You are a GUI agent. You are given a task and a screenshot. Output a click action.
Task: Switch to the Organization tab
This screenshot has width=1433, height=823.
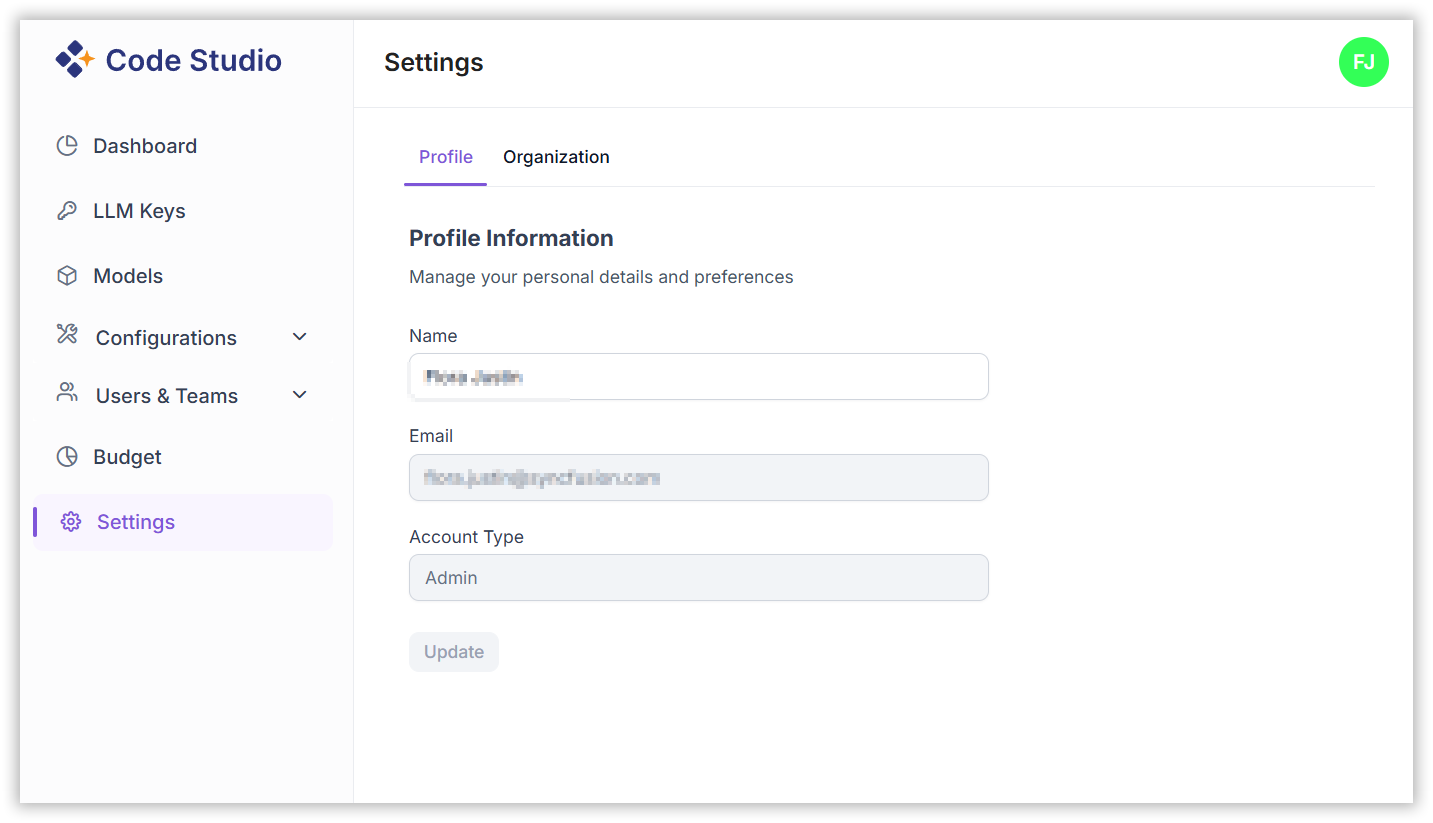coord(556,157)
